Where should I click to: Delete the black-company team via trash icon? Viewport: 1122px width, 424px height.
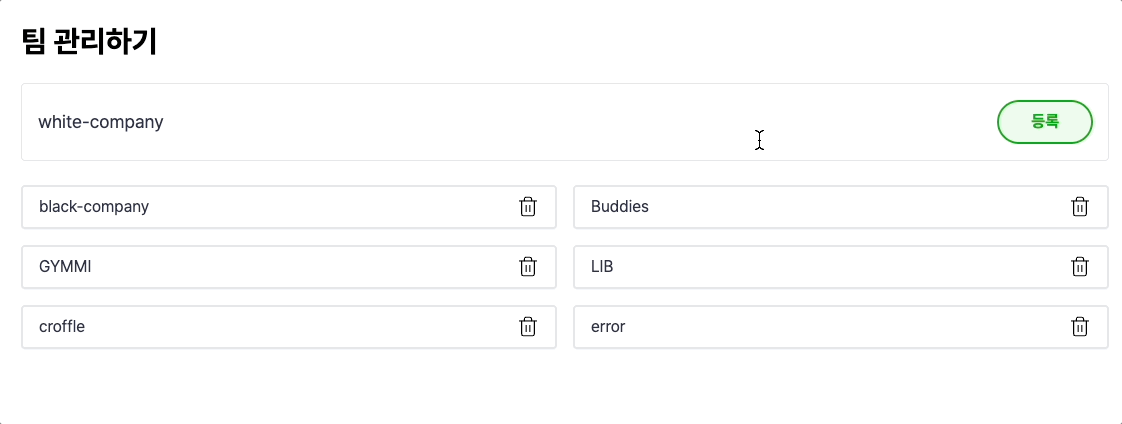(x=528, y=207)
